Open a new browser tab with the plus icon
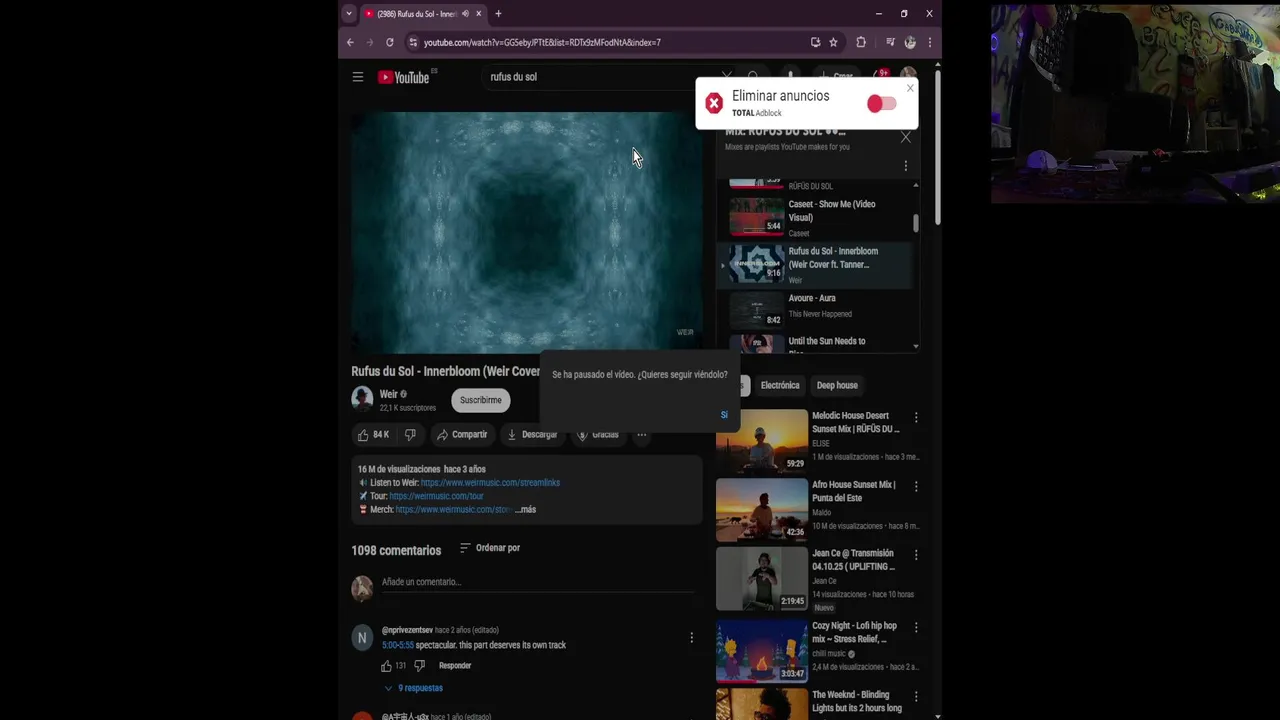1280x720 pixels. click(x=498, y=14)
